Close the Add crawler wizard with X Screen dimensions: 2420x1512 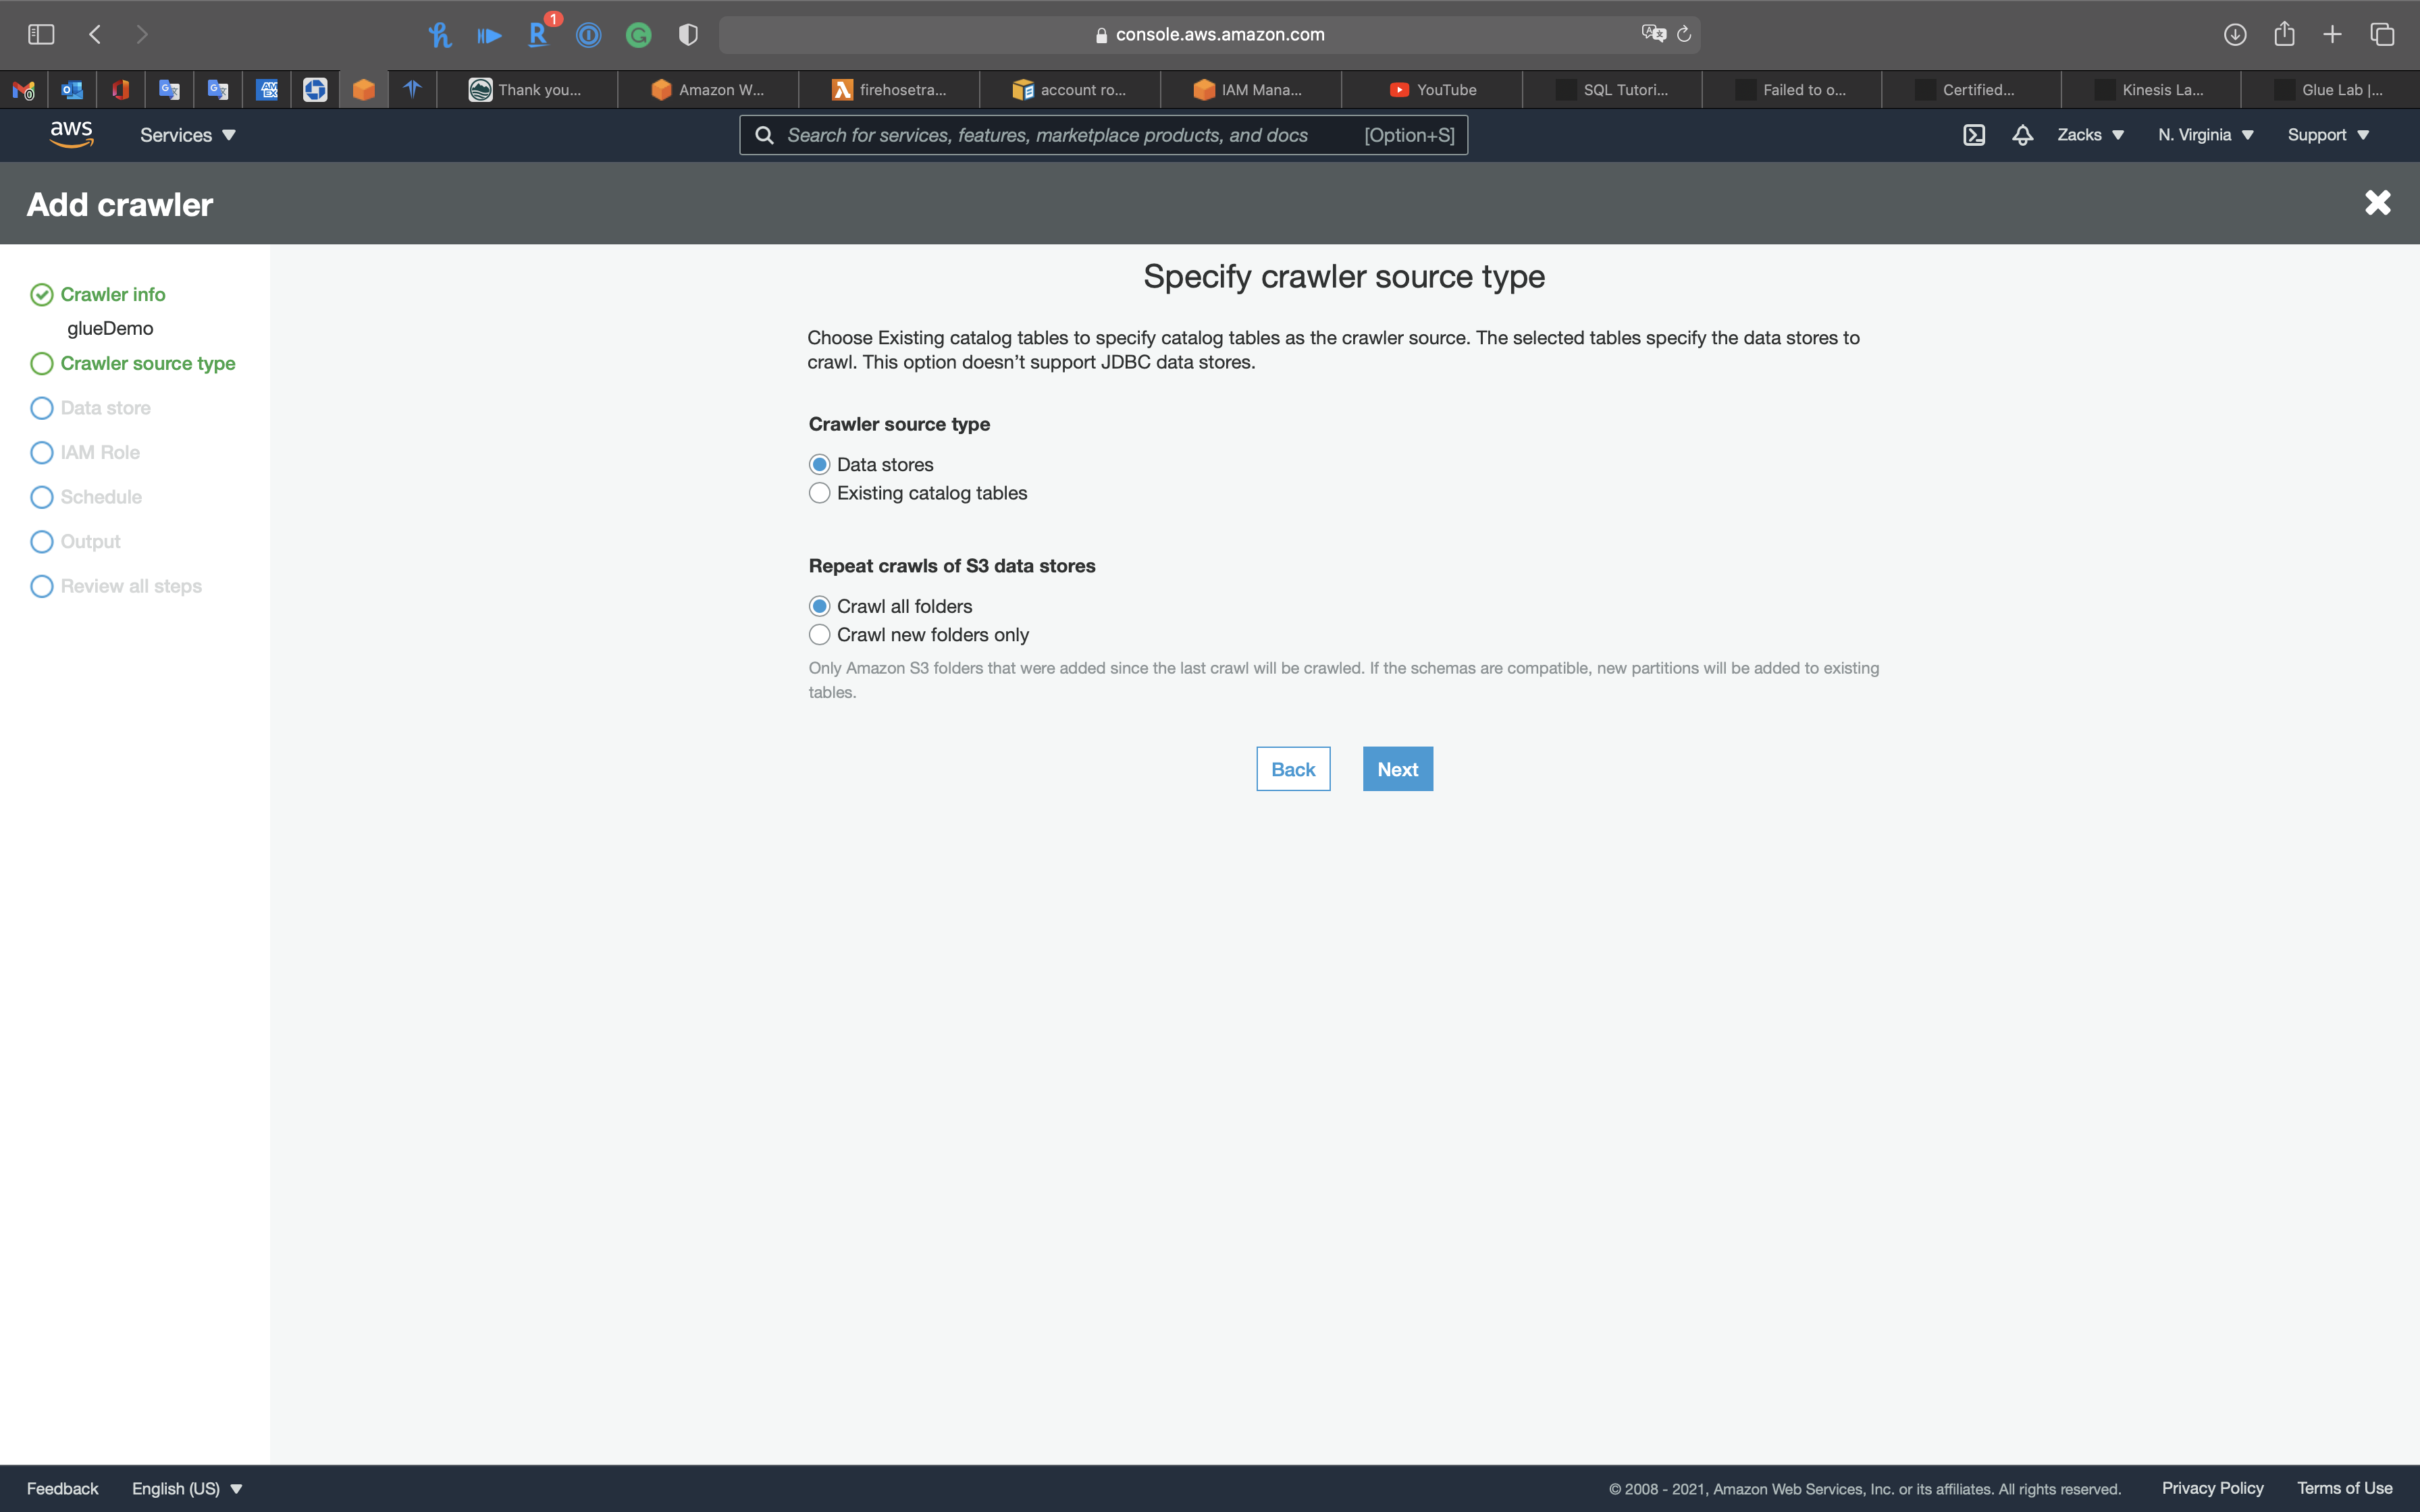click(x=2377, y=203)
